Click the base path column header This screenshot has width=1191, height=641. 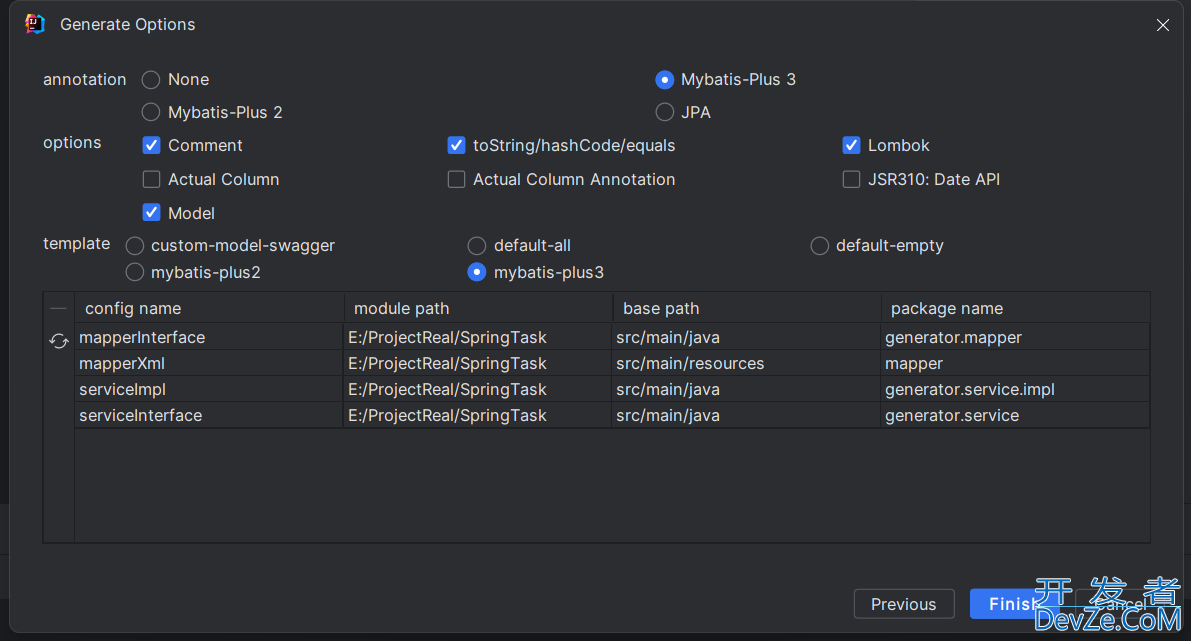(x=747, y=308)
